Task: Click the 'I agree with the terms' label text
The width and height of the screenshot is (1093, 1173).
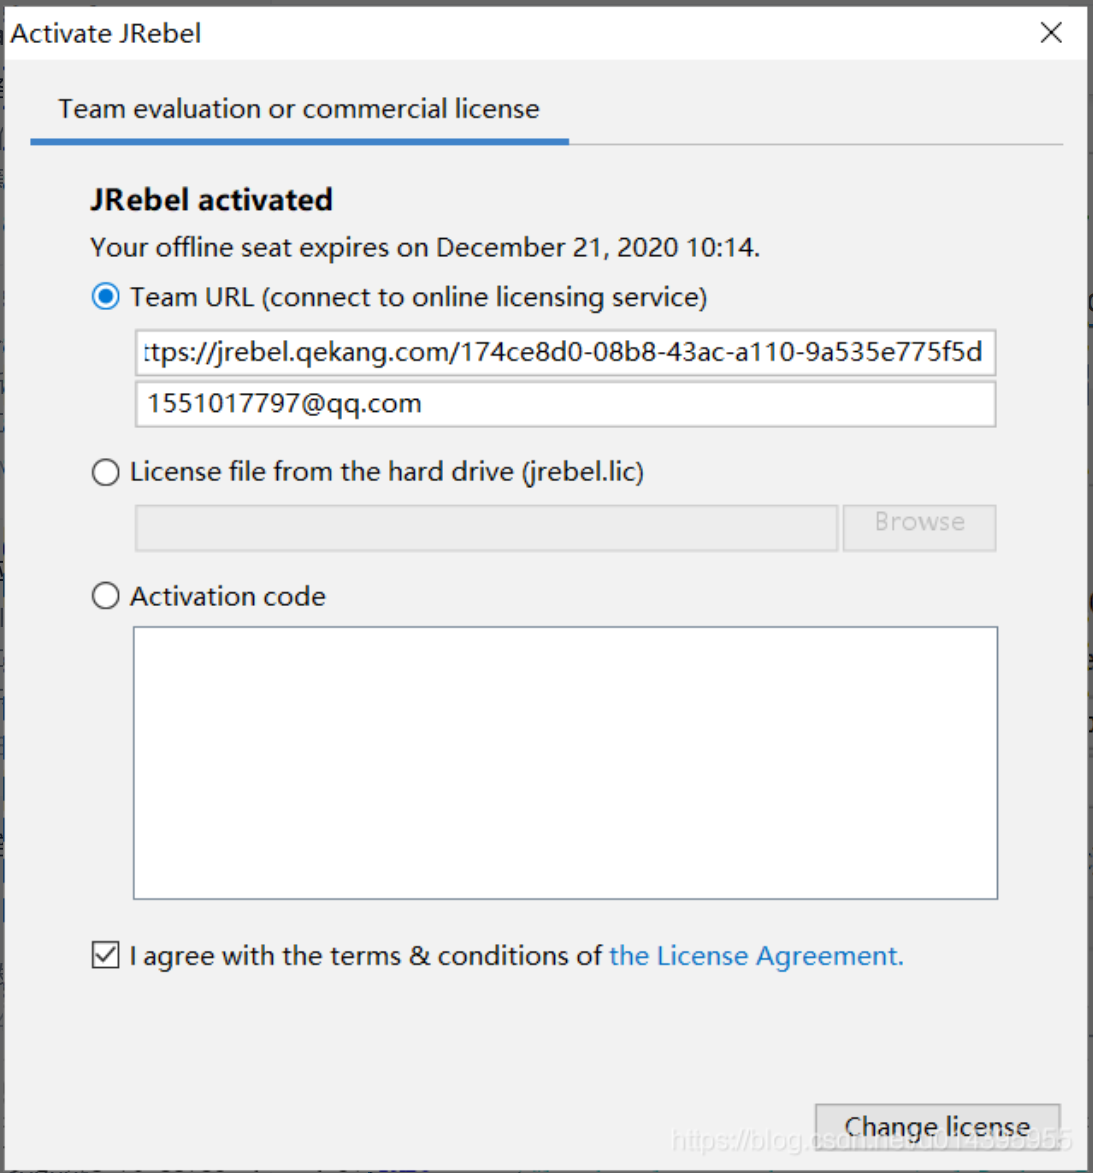Action: (x=366, y=956)
